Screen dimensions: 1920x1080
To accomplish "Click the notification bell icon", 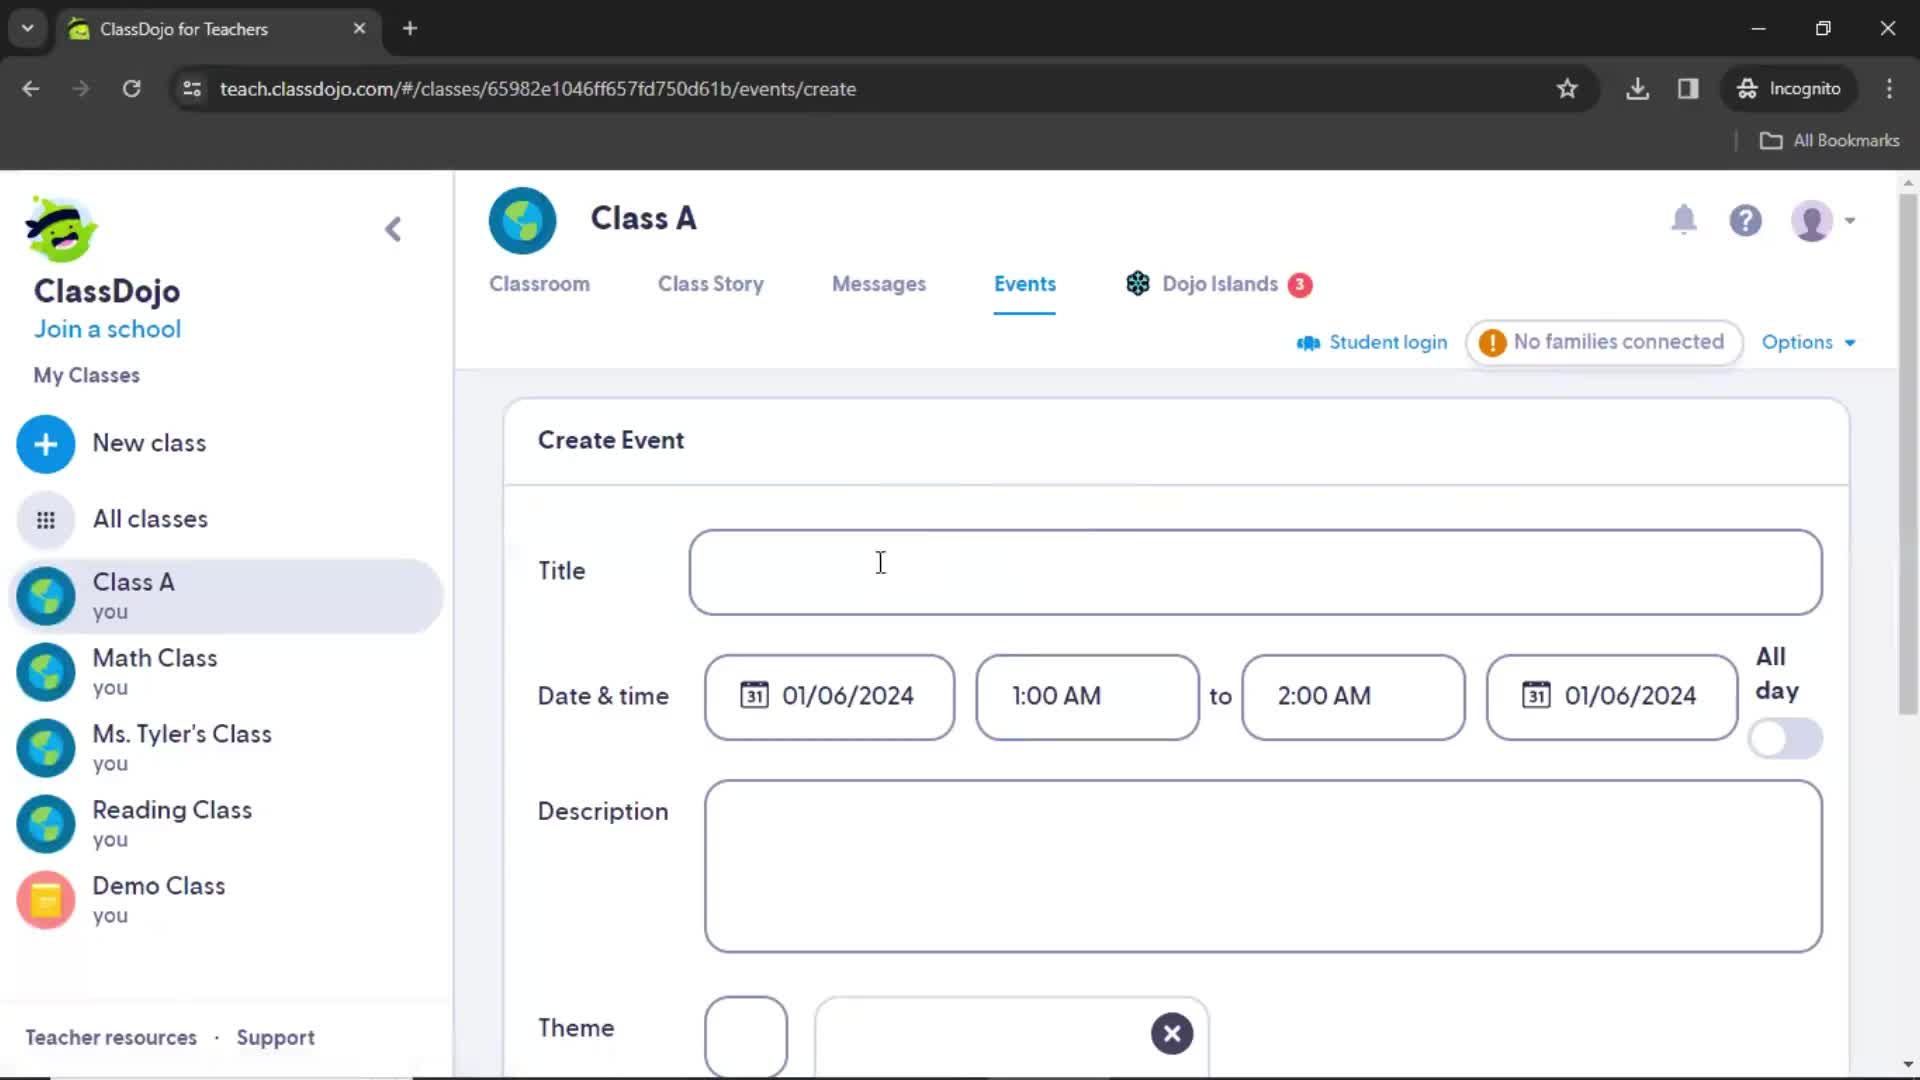I will [x=1684, y=220].
